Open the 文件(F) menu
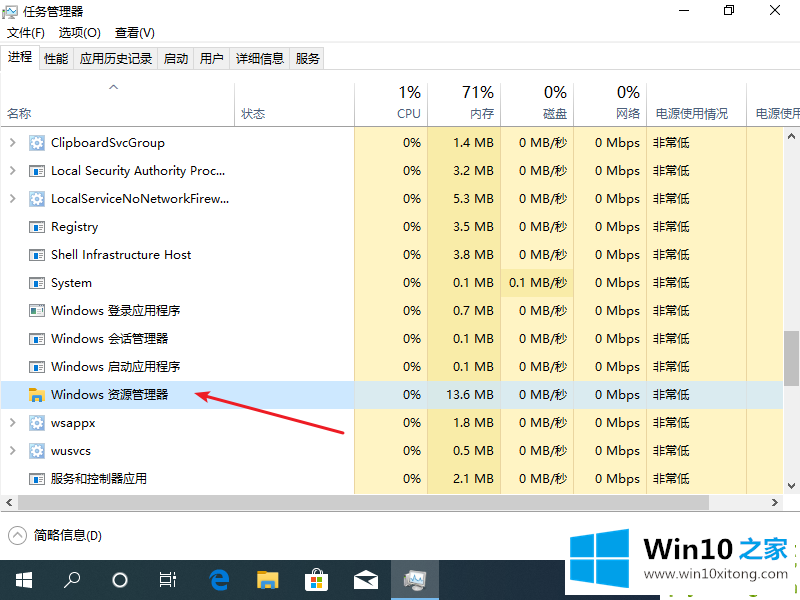This screenshot has width=800, height=600. pyautogui.click(x=26, y=33)
